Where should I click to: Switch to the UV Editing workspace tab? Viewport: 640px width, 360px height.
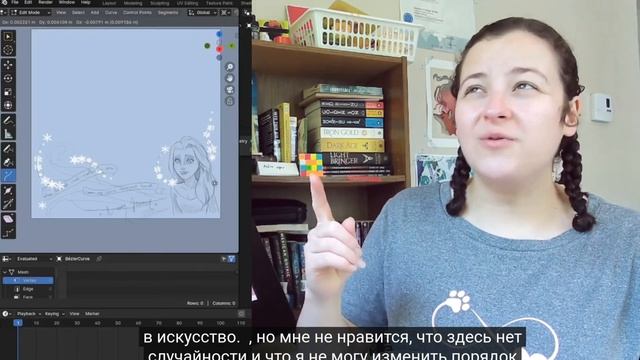(187, 3)
